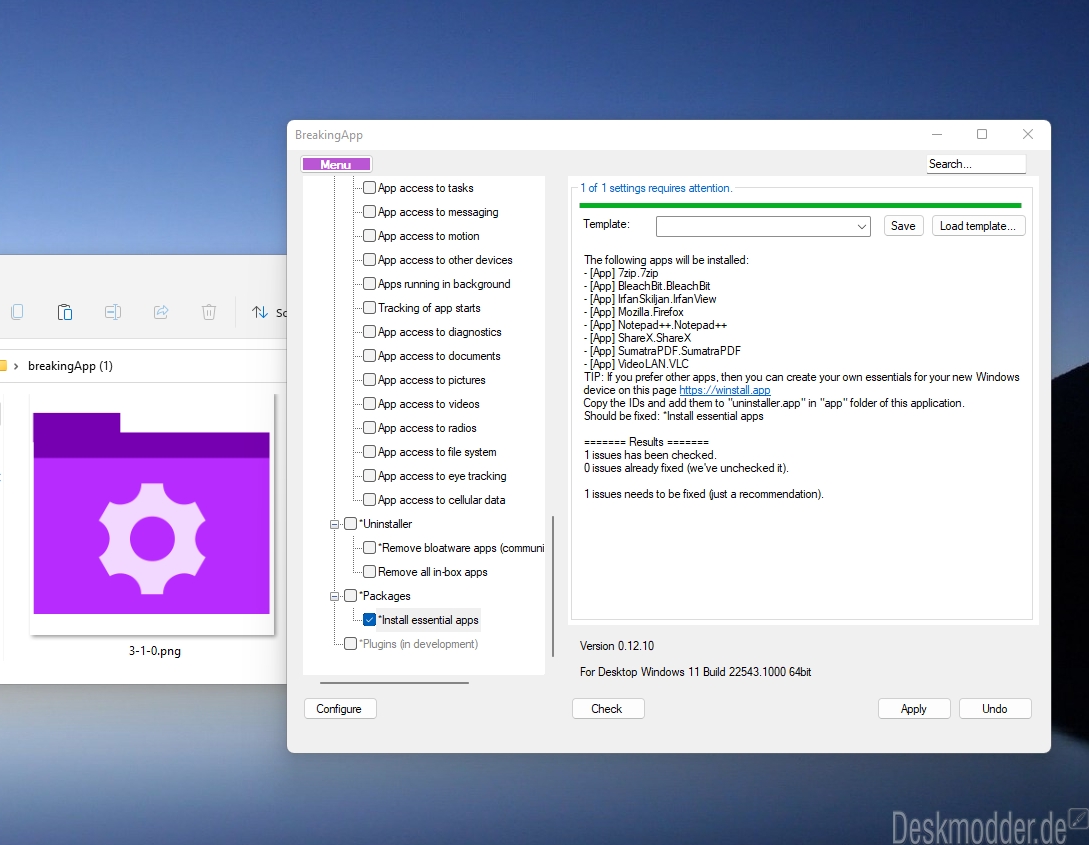Screen dimensions: 1089x845
Task: Check *Remove bloatware apps option
Action: point(369,547)
